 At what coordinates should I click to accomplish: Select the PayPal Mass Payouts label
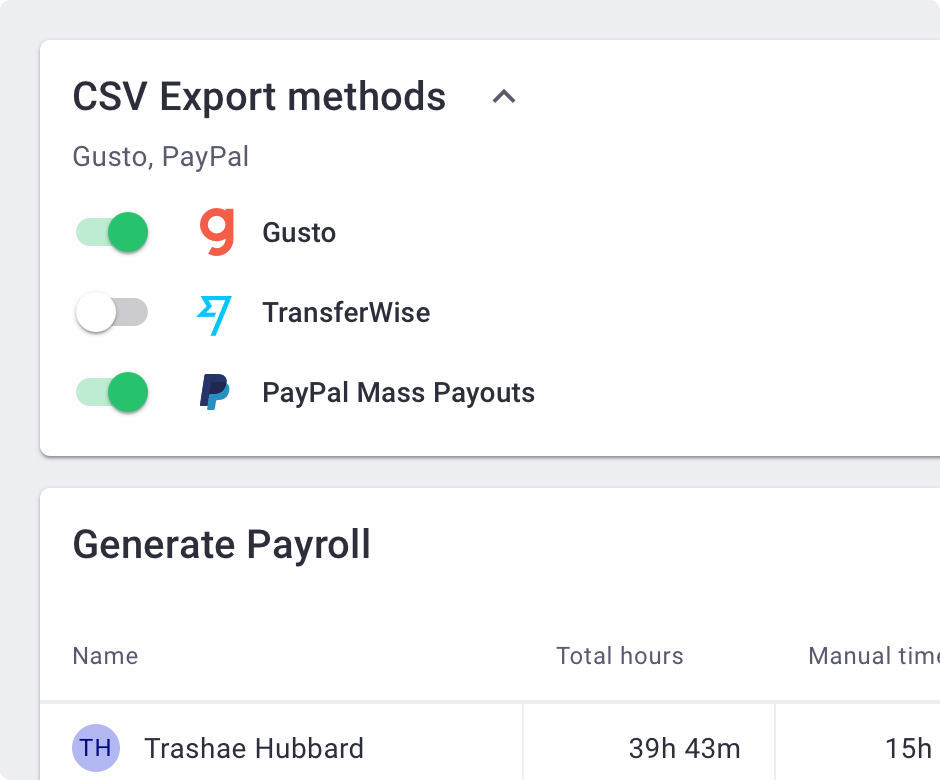point(398,393)
